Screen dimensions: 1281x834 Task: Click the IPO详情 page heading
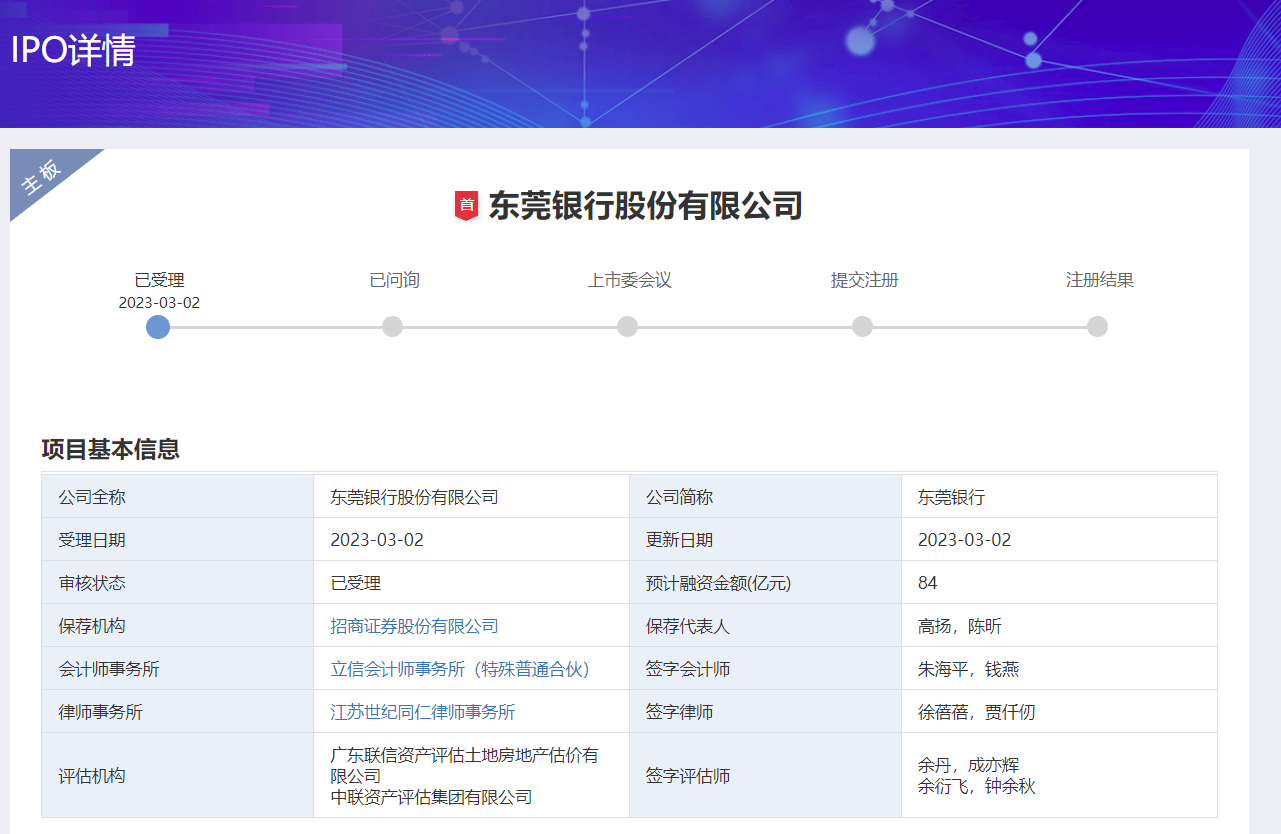pyautogui.click(x=73, y=51)
